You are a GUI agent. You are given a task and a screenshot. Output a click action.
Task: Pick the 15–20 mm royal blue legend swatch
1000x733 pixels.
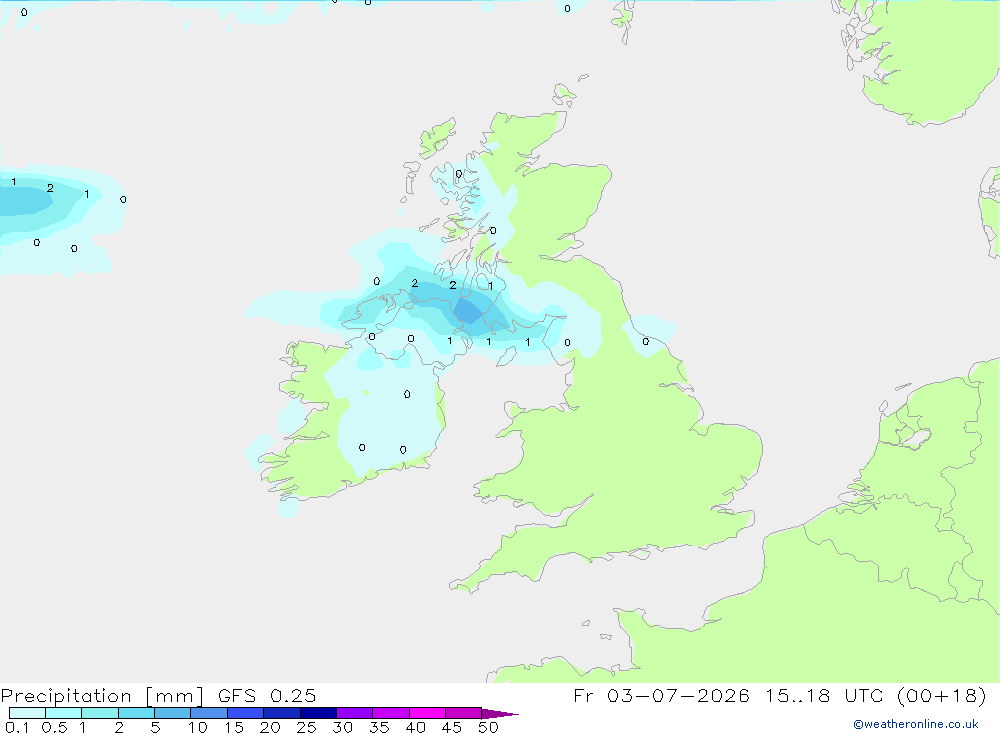246,713
